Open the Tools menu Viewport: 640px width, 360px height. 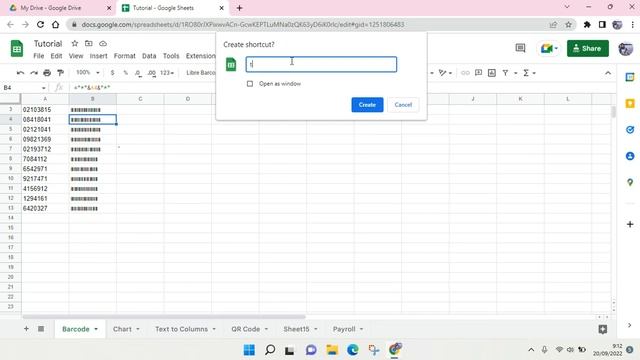point(171,56)
